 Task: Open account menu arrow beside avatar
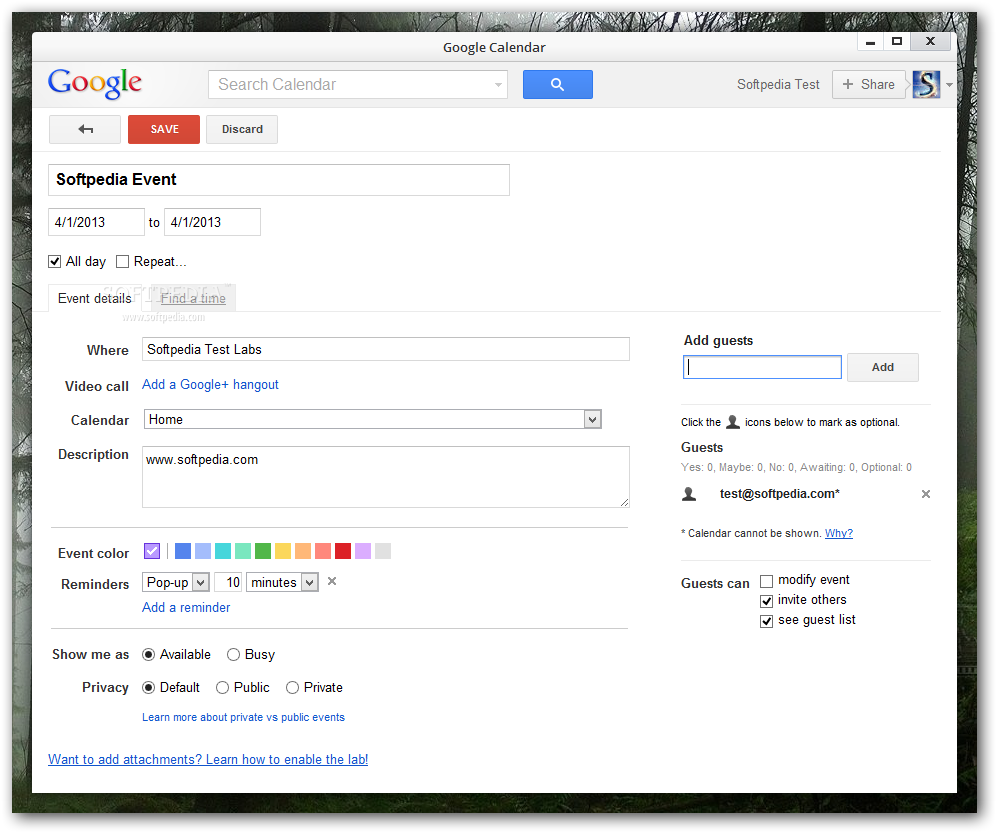(x=949, y=85)
